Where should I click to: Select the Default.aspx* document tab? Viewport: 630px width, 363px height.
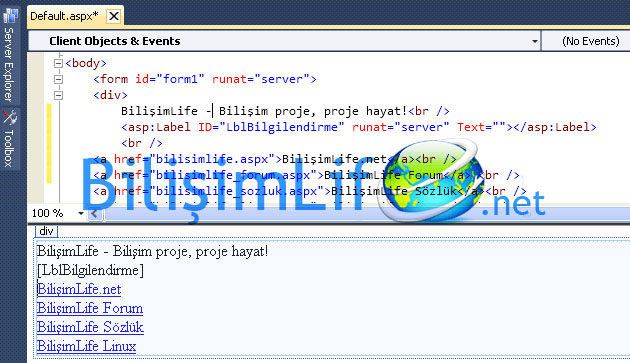tap(64, 16)
